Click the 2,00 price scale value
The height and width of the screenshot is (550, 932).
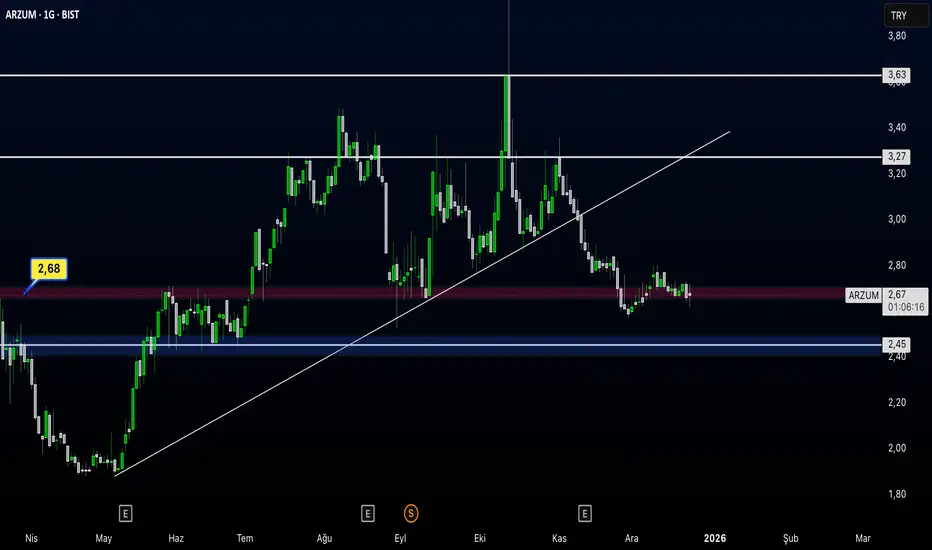[897, 448]
